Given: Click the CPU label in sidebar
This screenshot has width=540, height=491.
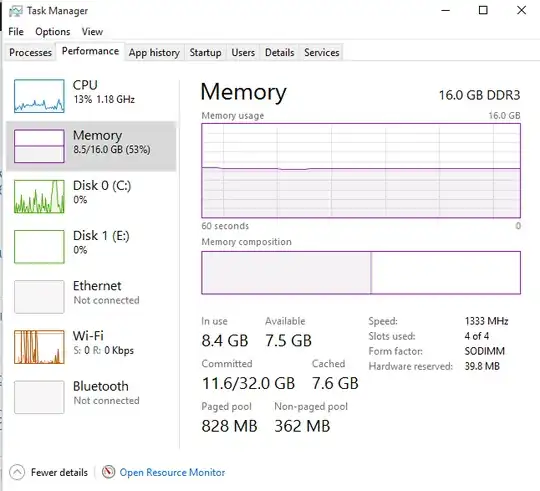Looking at the screenshot, I should [x=85, y=85].
